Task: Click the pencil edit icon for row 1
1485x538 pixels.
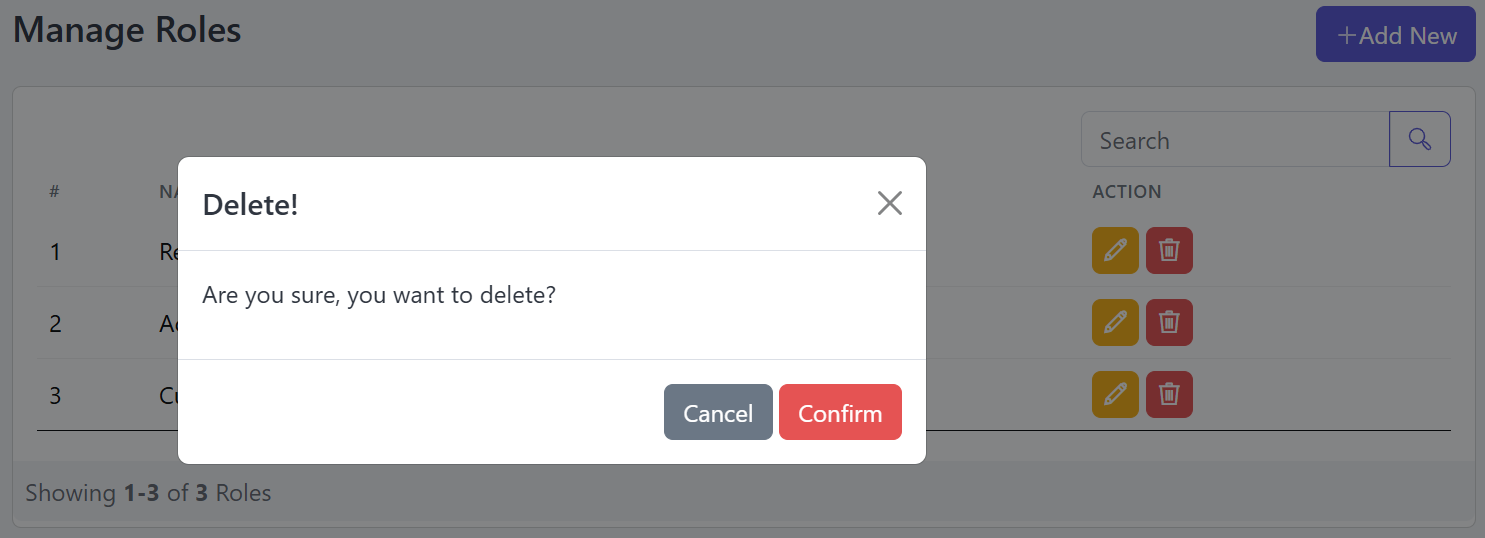Action: (x=1115, y=250)
